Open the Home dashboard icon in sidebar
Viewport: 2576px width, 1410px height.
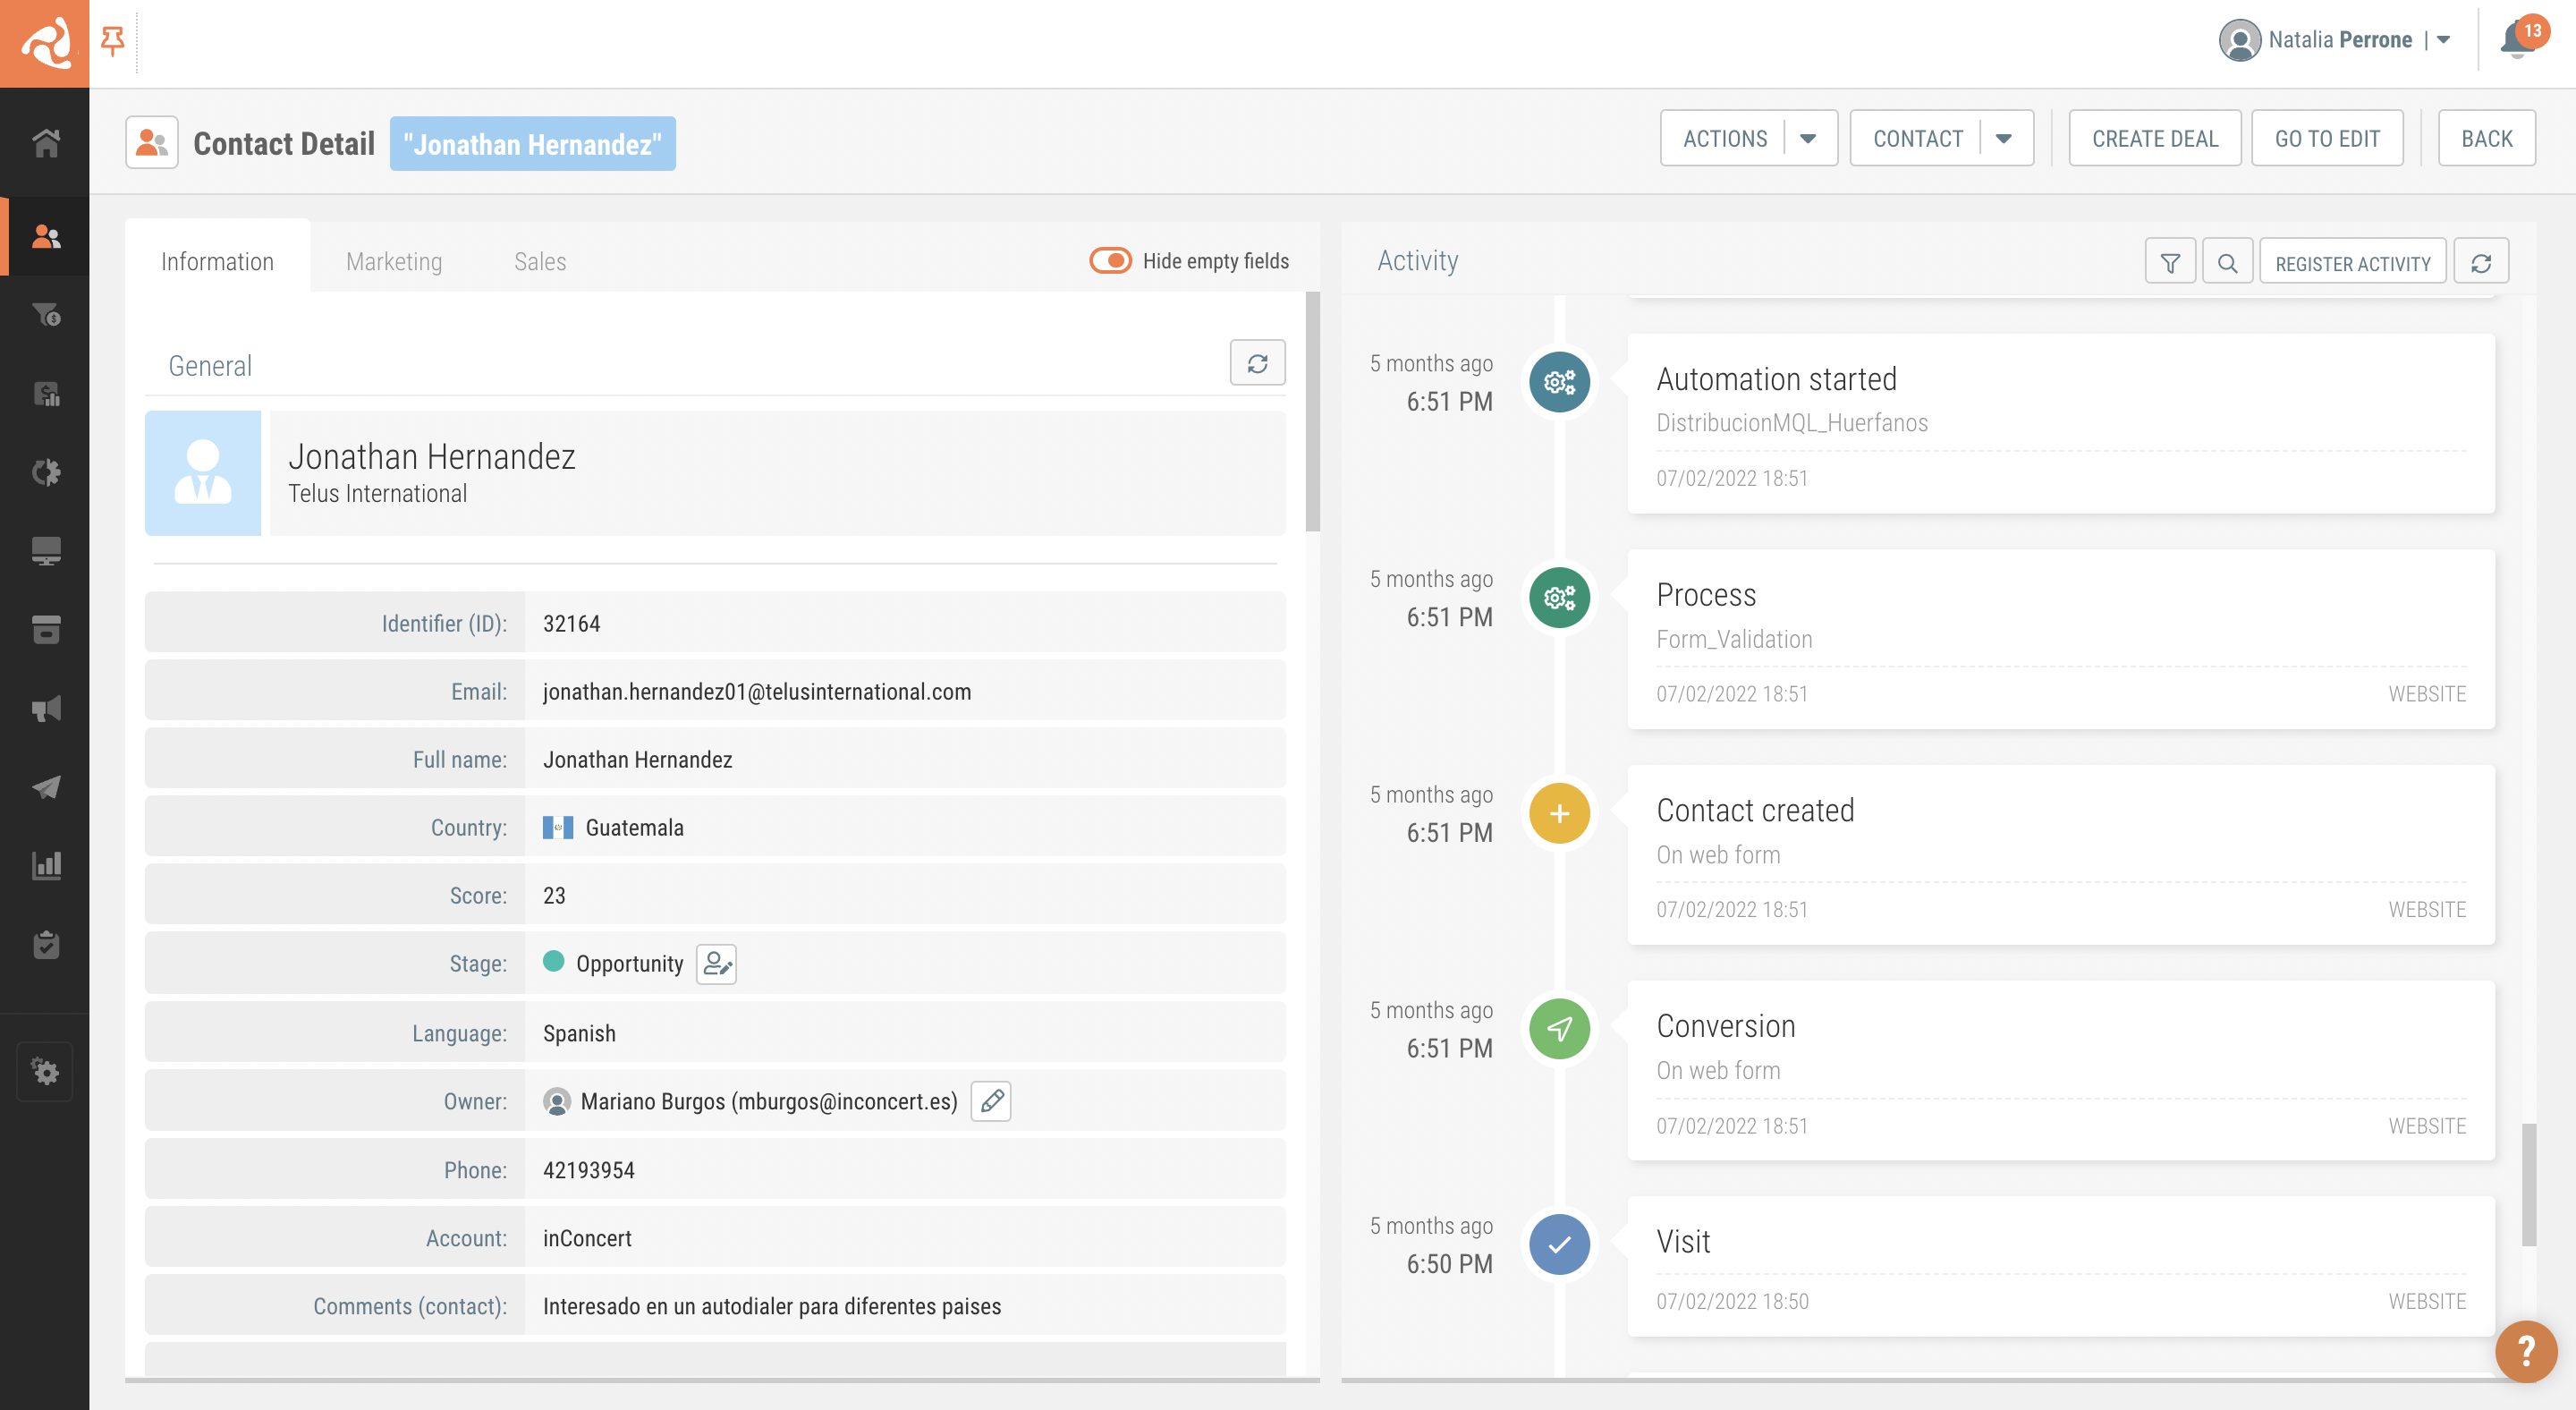45,142
